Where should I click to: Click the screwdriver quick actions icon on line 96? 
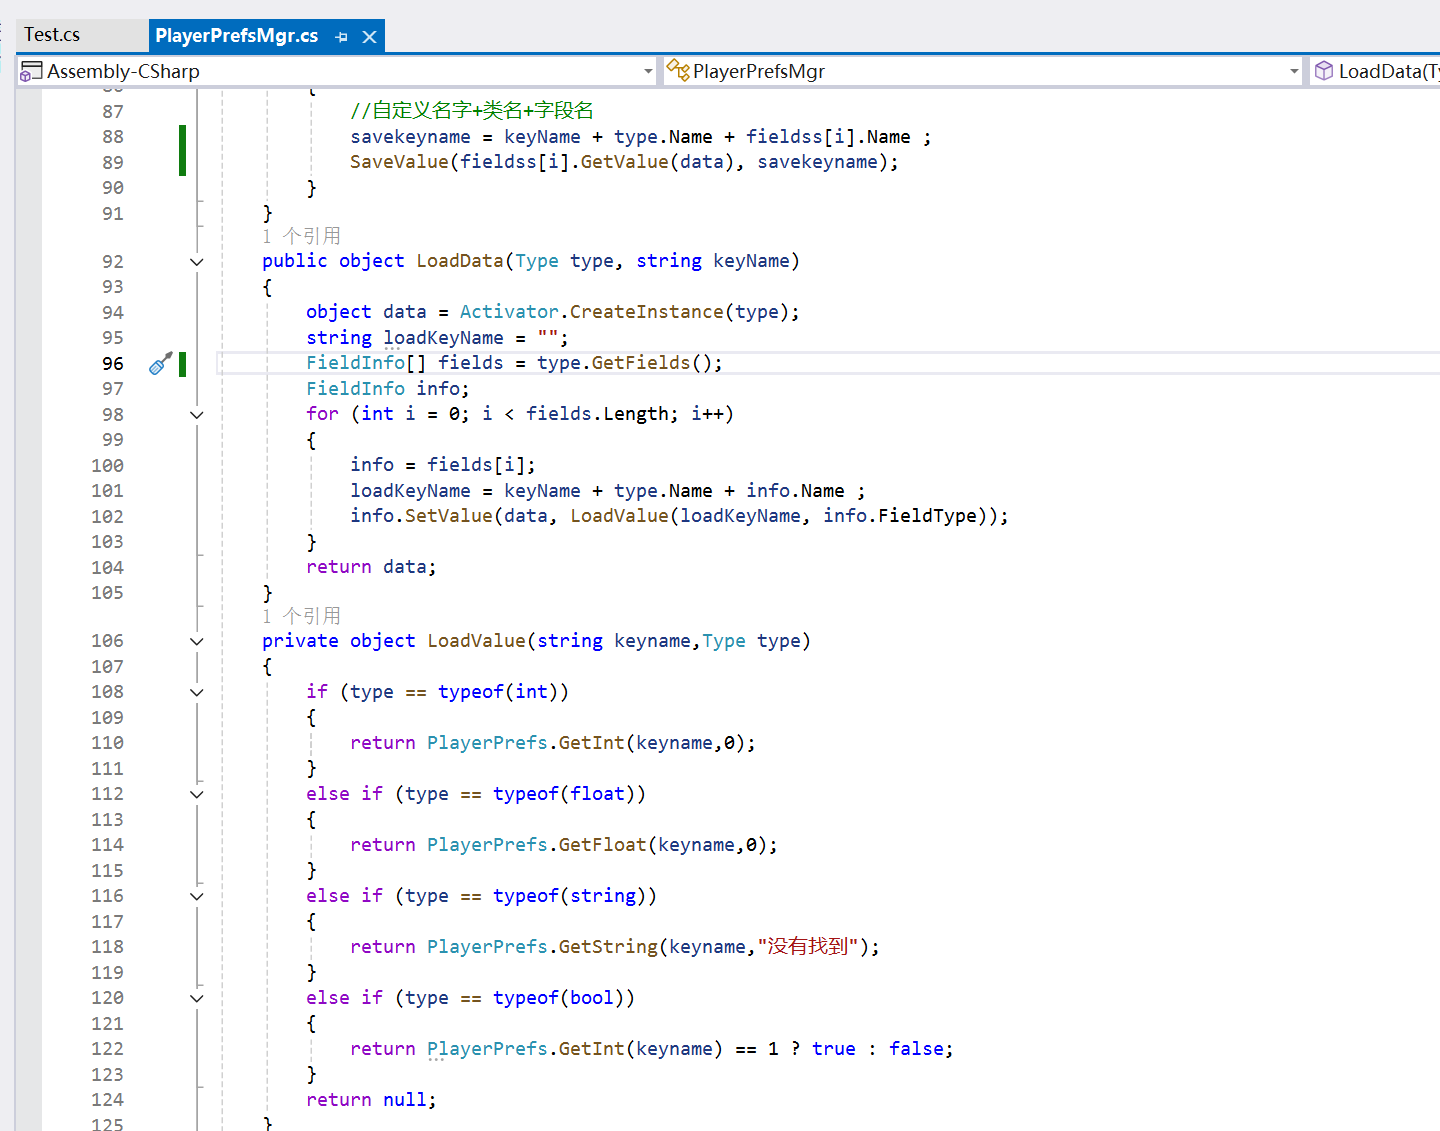pos(160,363)
